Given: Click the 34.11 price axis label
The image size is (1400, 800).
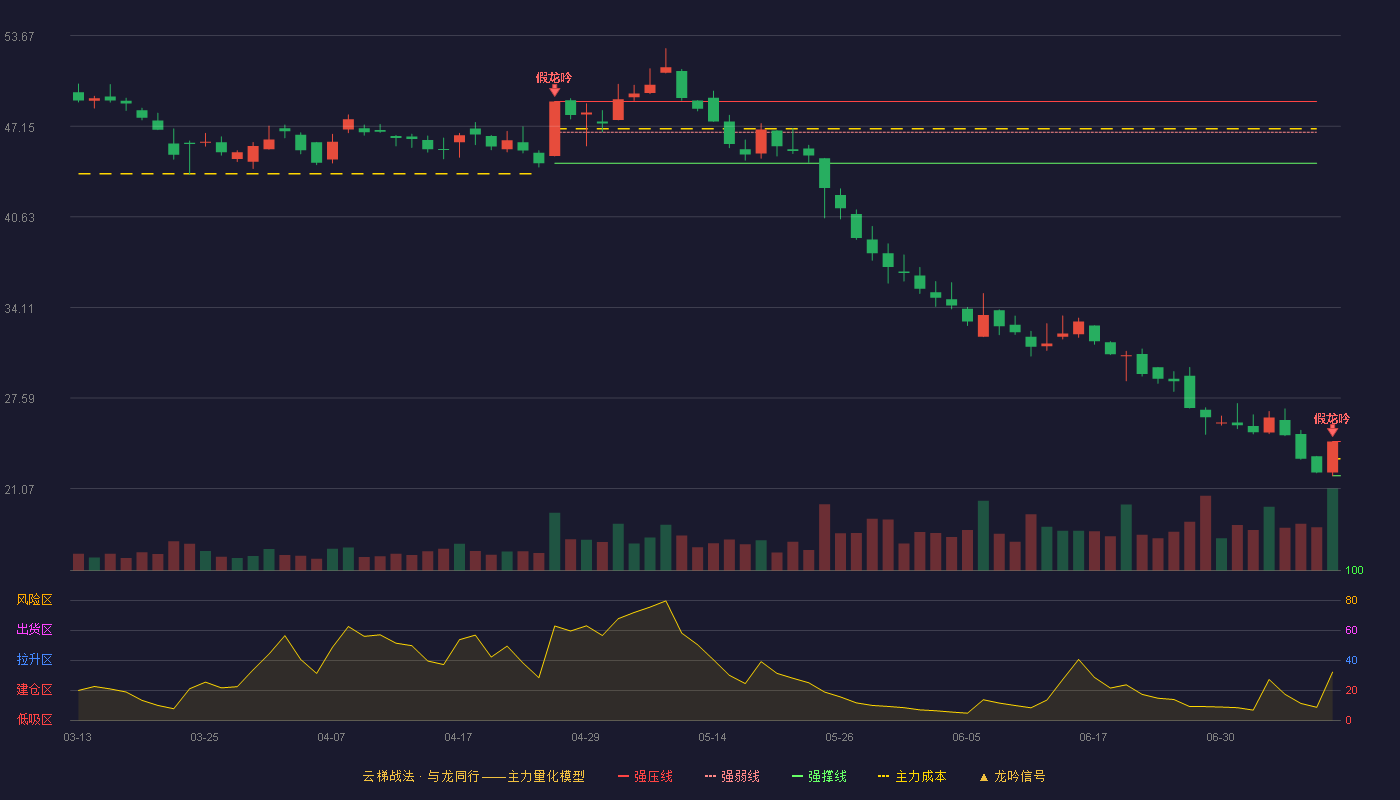Looking at the screenshot, I should coord(19,309).
